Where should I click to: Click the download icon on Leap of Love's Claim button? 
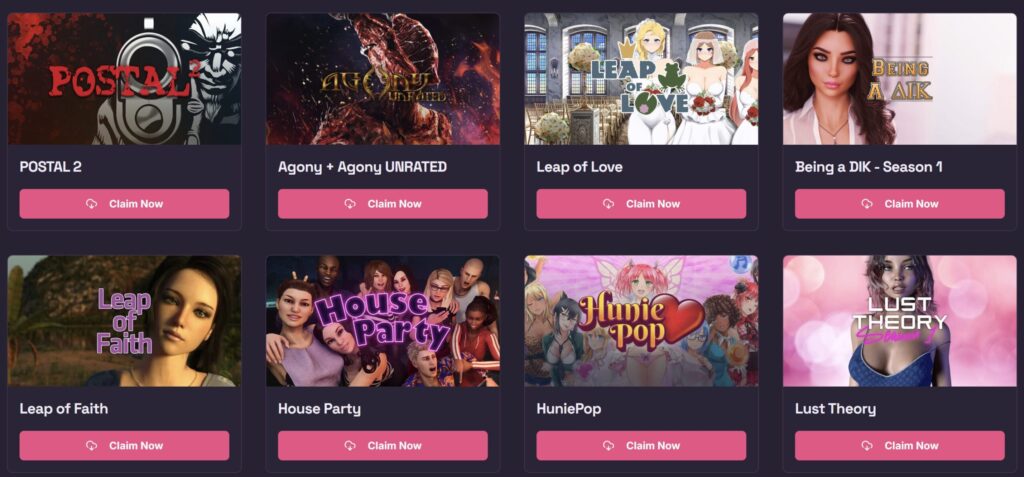pyautogui.click(x=609, y=204)
